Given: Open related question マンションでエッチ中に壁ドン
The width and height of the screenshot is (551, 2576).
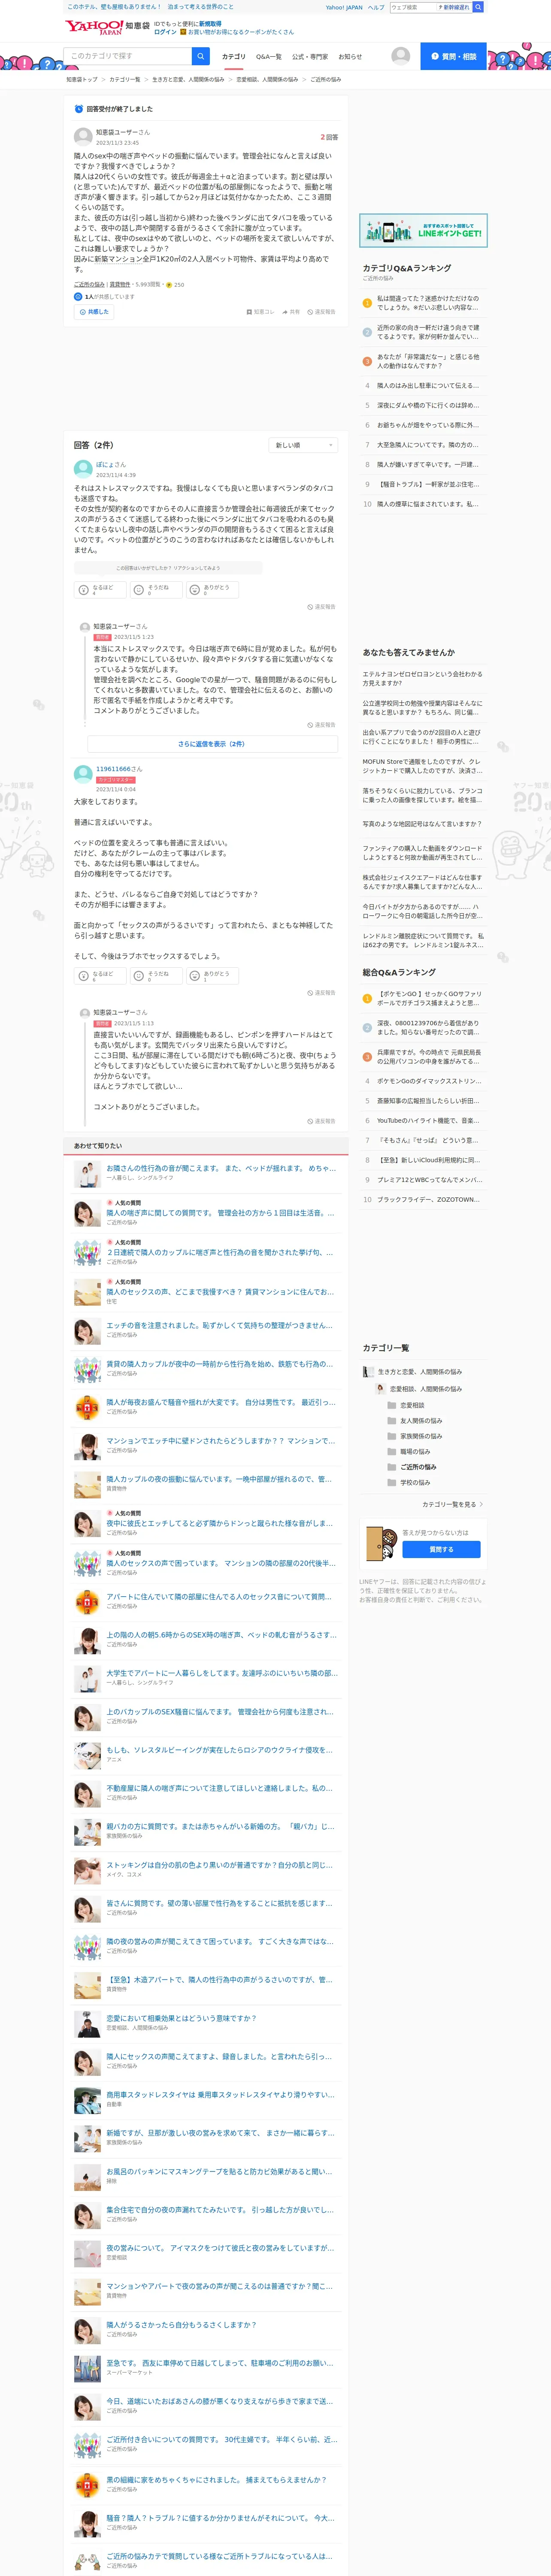Looking at the screenshot, I should 221,1441.
